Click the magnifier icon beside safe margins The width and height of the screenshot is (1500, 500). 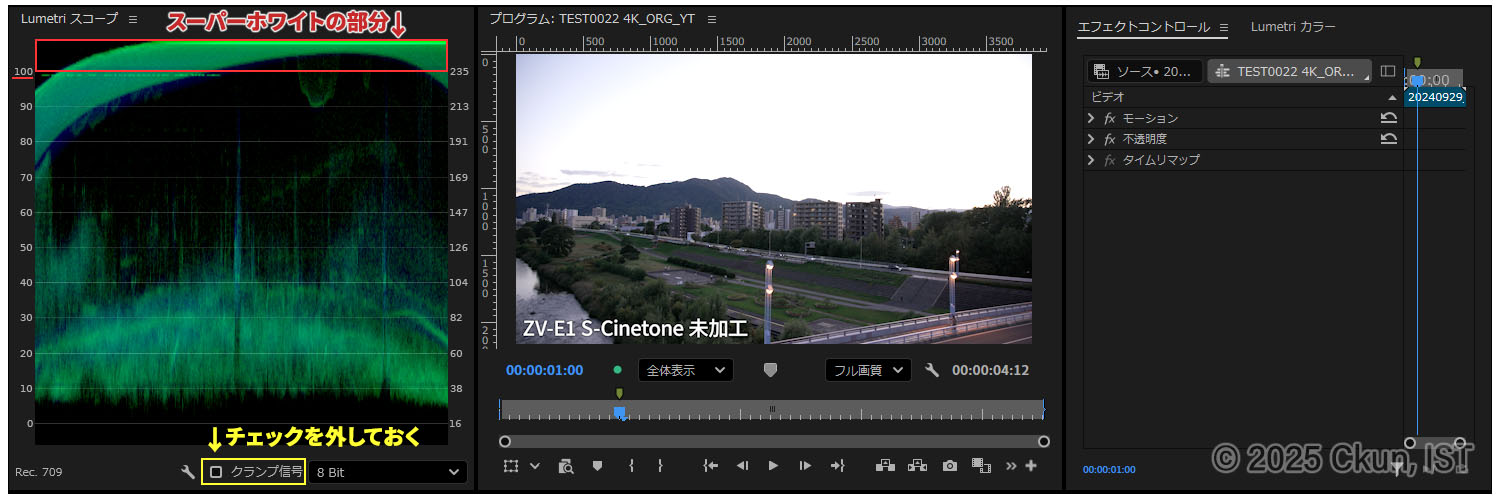tap(566, 466)
